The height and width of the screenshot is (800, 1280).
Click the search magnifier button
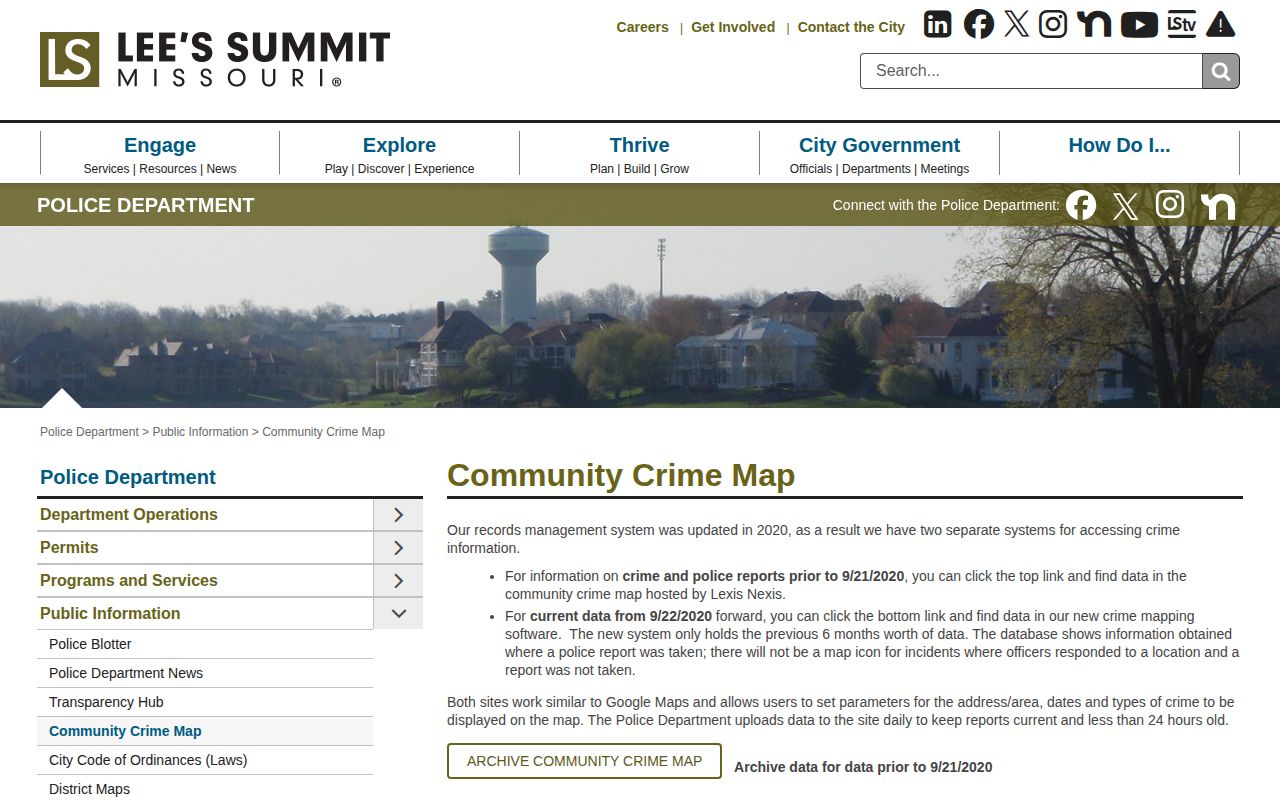coord(1221,71)
